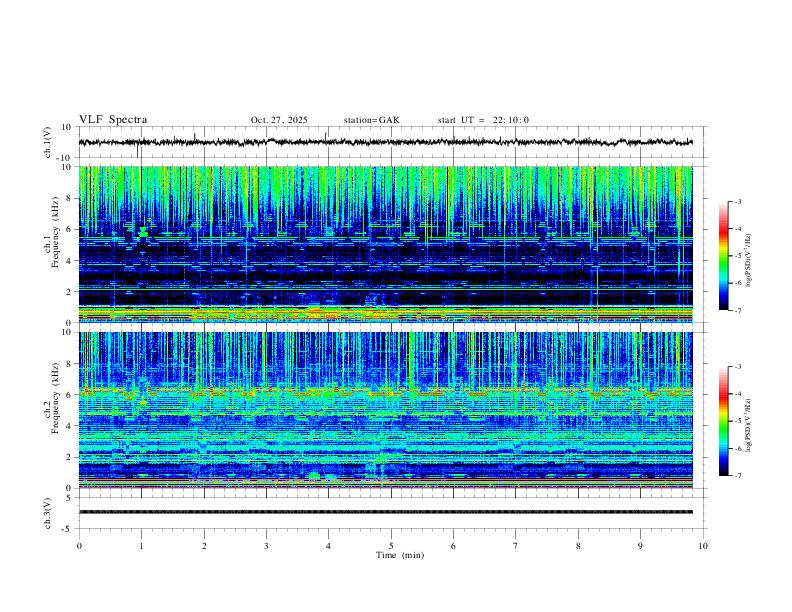This screenshot has width=792, height=612.
Task: Click the '-7' label on ch.2 colorbar
Action: 737,476
